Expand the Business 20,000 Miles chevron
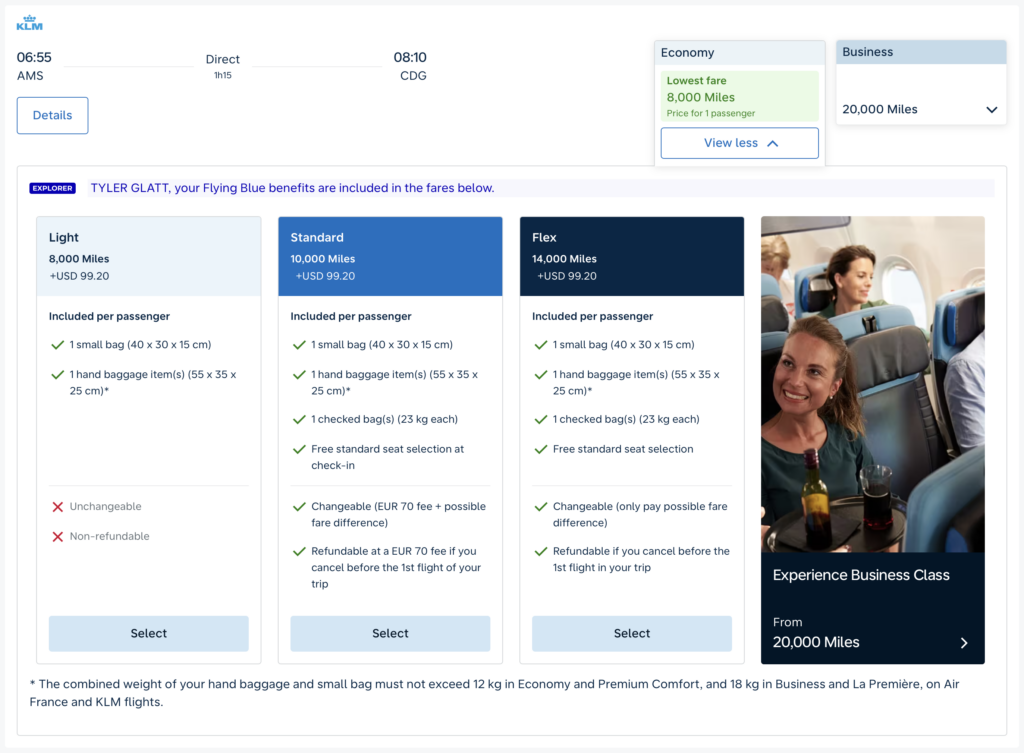The height and width of the screenshot is (753, 1024). coord(991,110)
